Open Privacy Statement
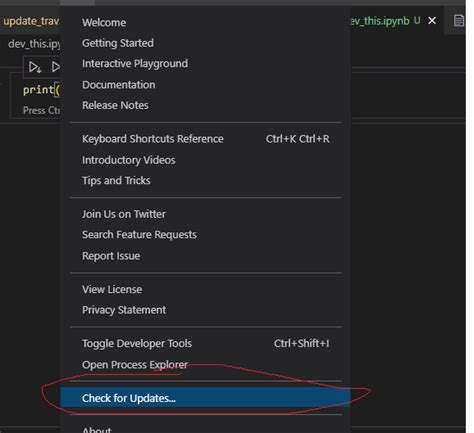 205,310
